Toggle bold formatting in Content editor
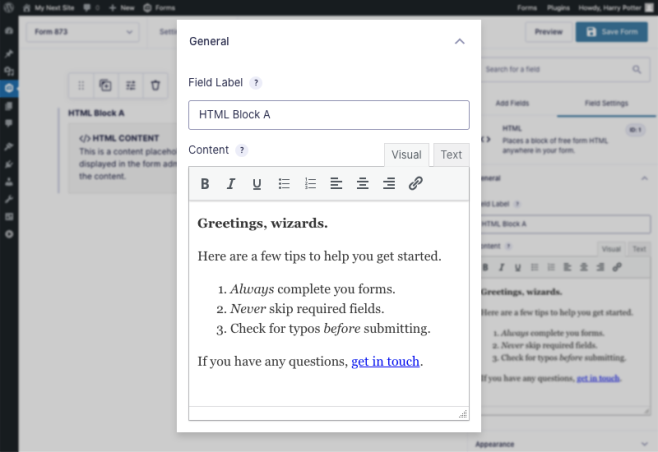 pyautogui.click(x=205, y=183)
